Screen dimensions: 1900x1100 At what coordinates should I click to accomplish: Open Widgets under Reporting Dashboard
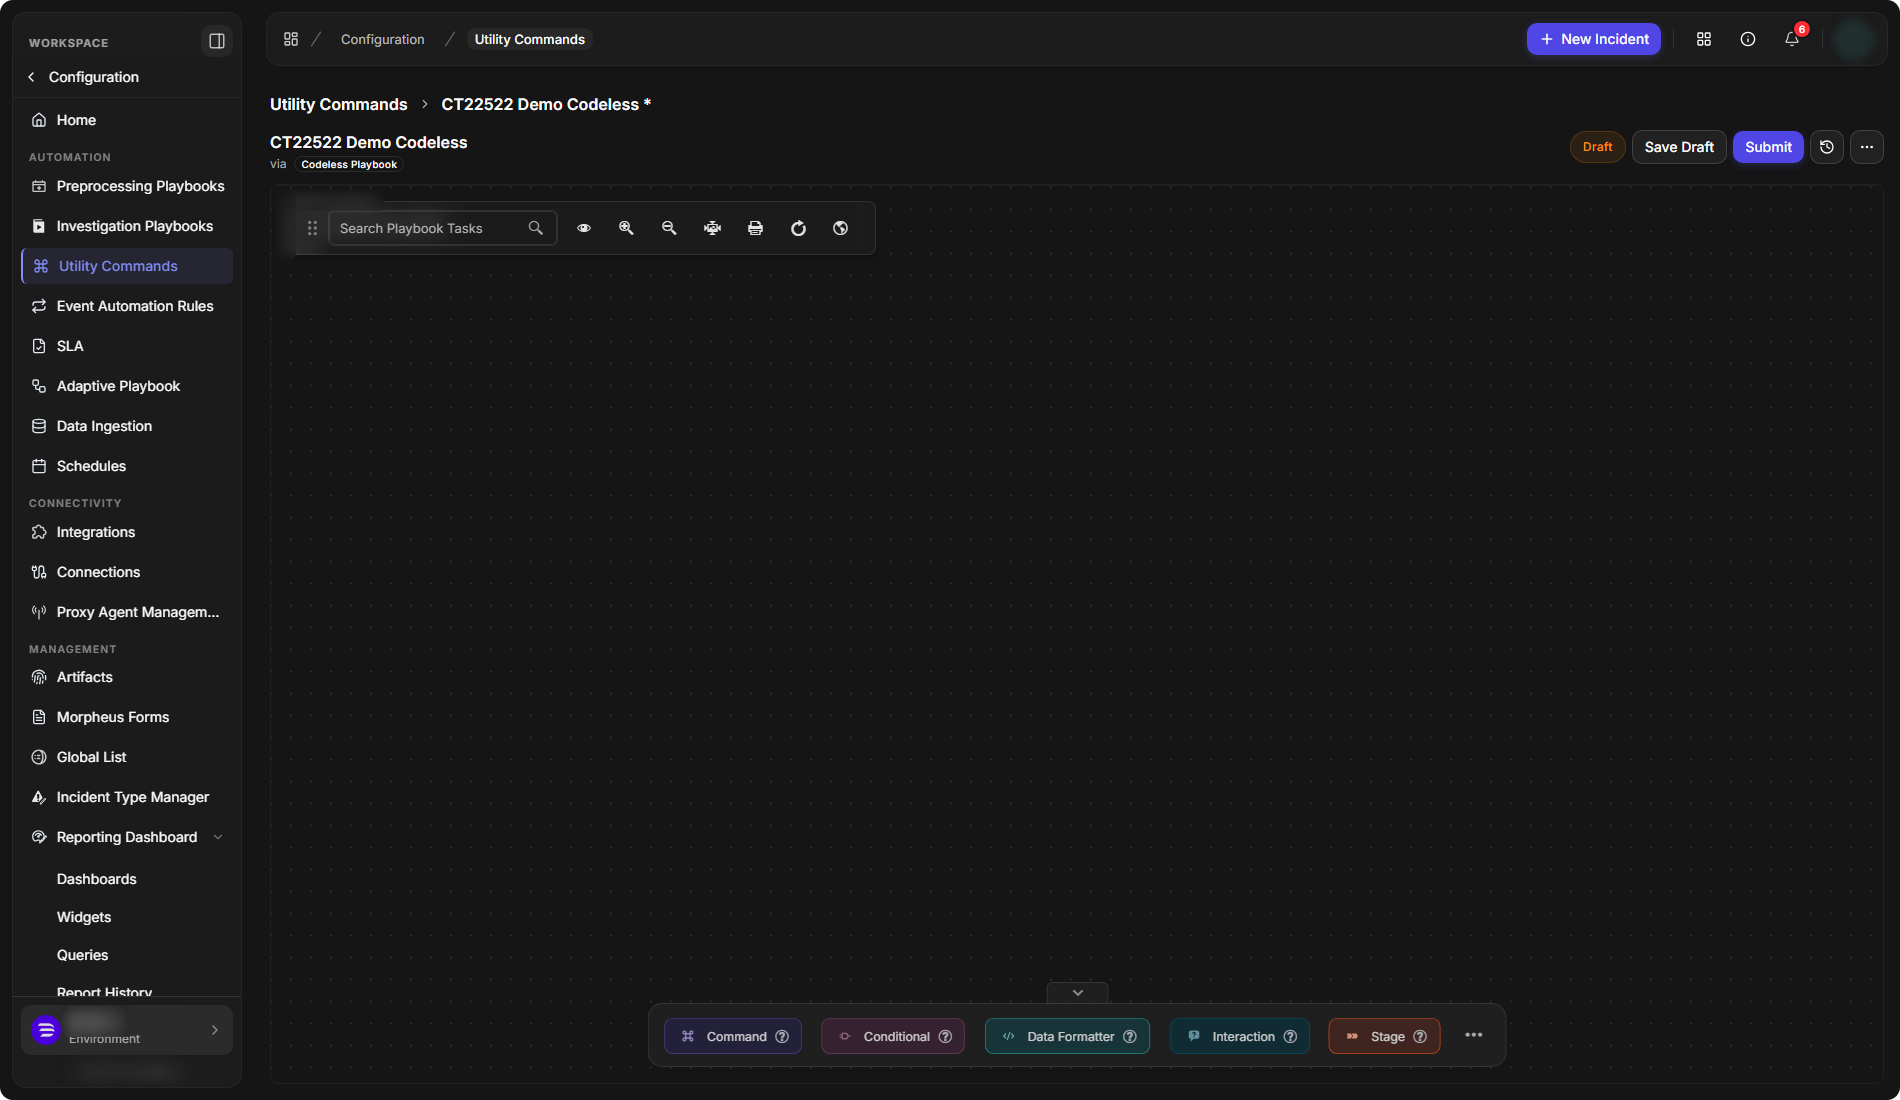[x=84, y=917]
